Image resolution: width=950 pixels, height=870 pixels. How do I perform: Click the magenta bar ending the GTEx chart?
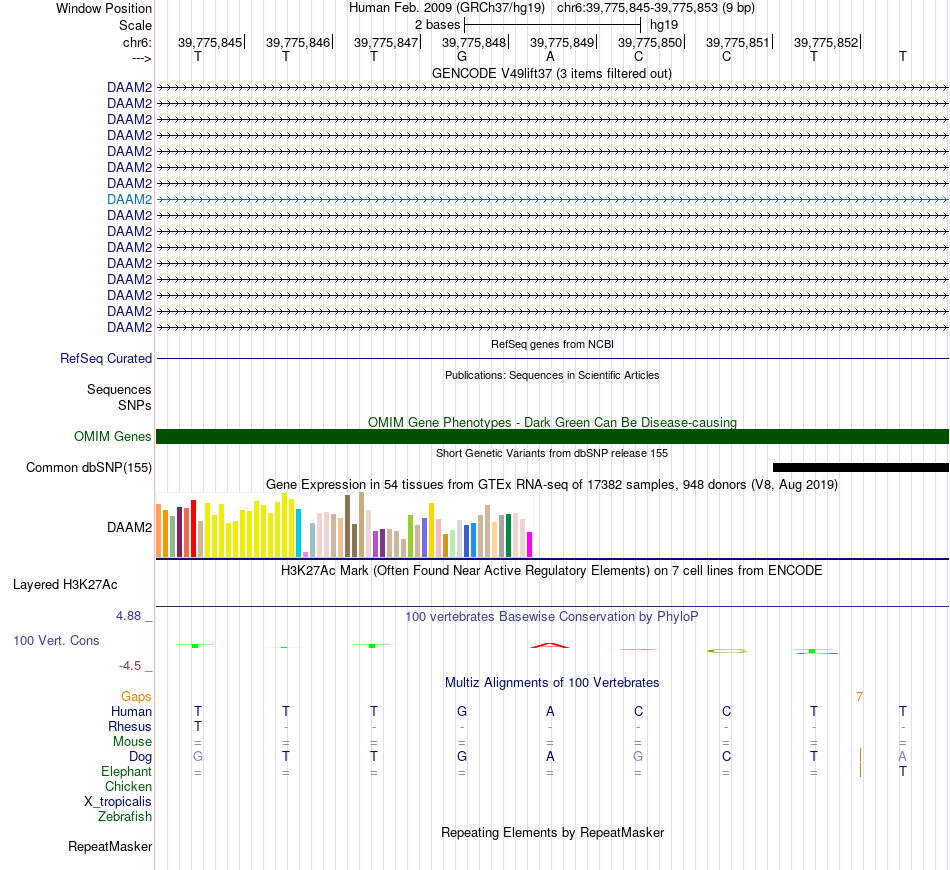click(x=530, y=544)
